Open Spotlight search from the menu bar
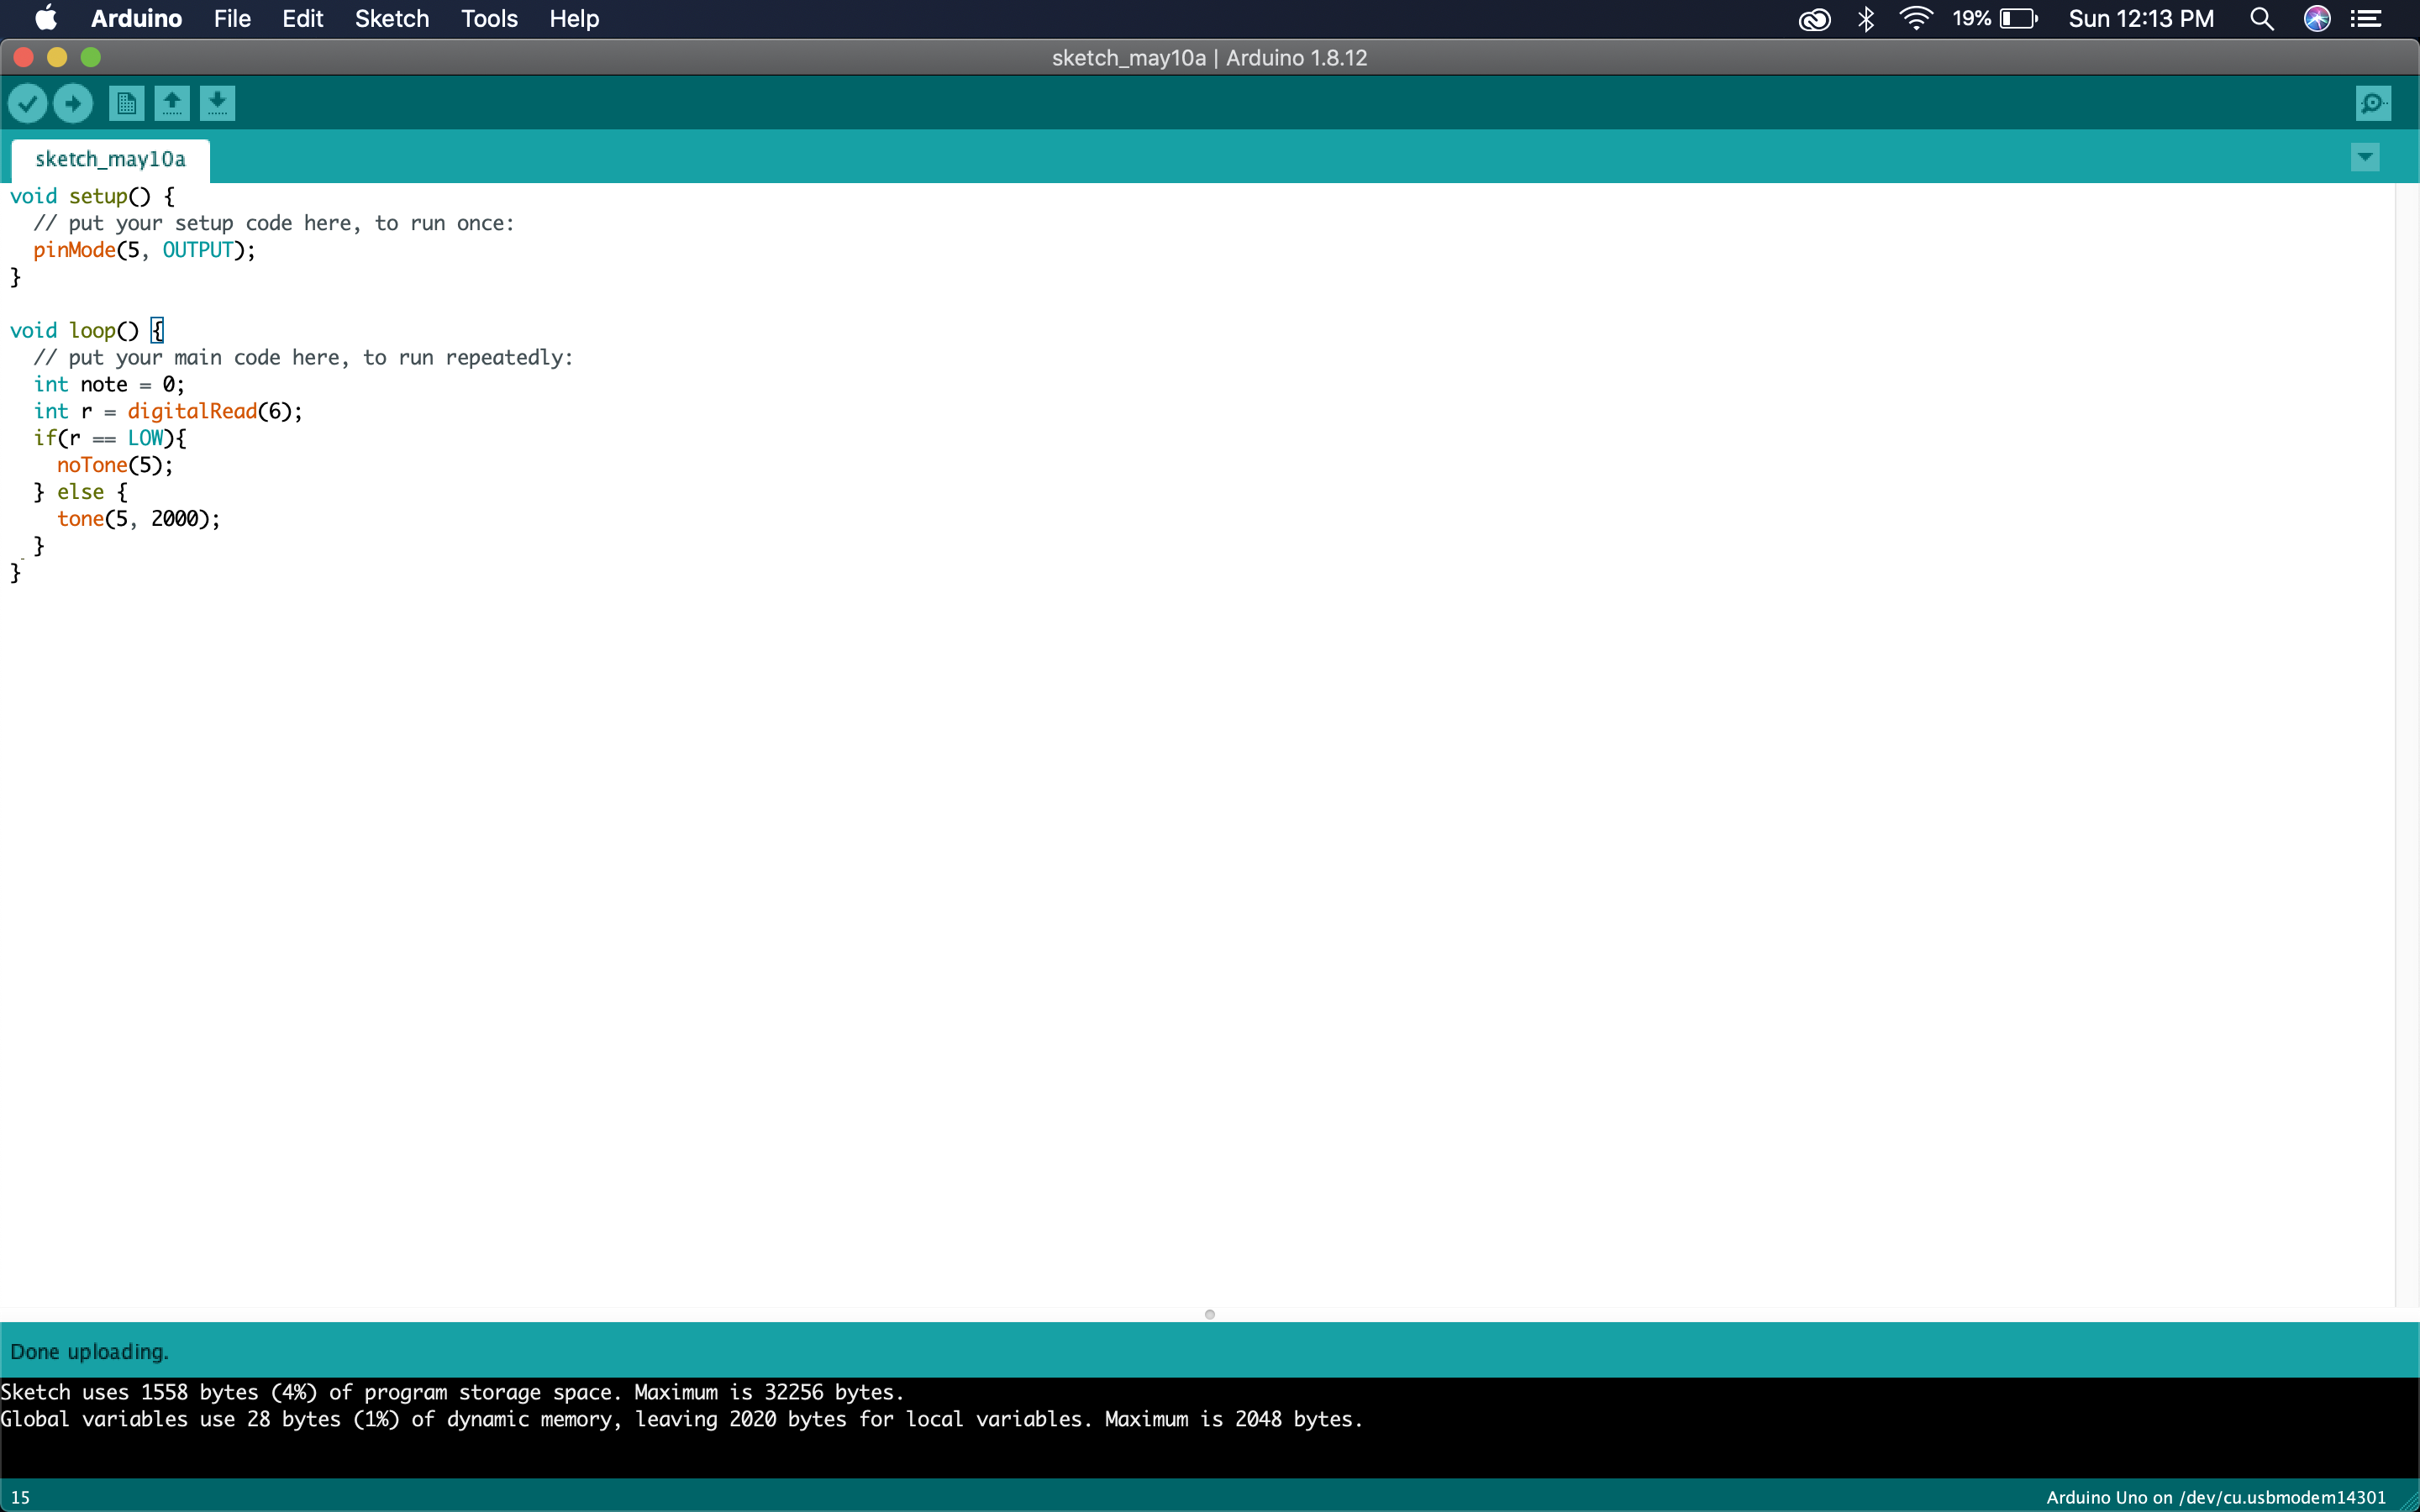The width and height of the screenshot is (2420, 1512). click(x=2261, y=18)
